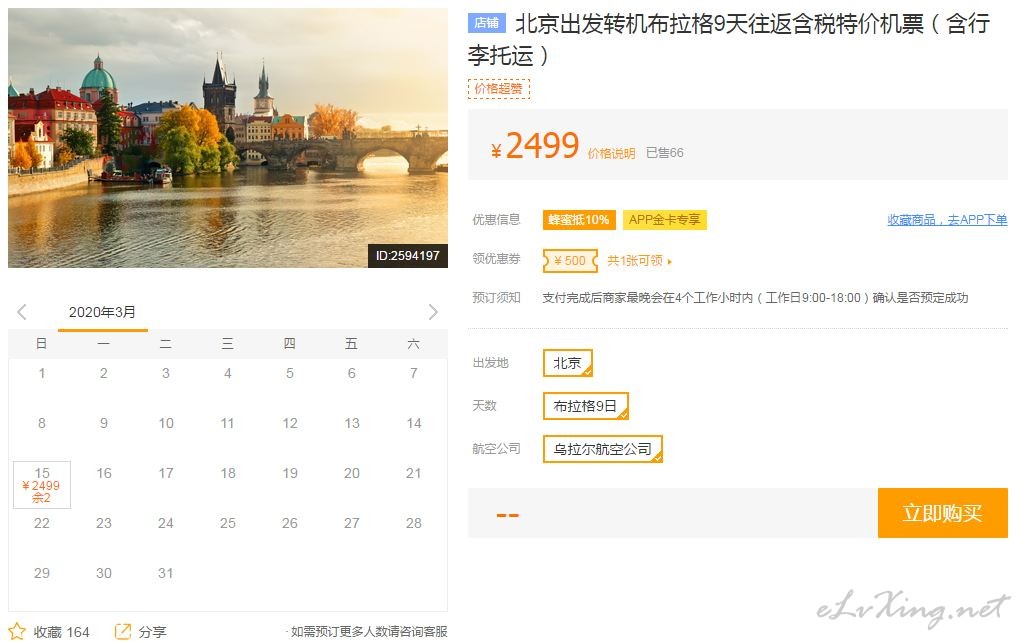Click the share icon
The image size is (1021, 642).
click(122, 631)
